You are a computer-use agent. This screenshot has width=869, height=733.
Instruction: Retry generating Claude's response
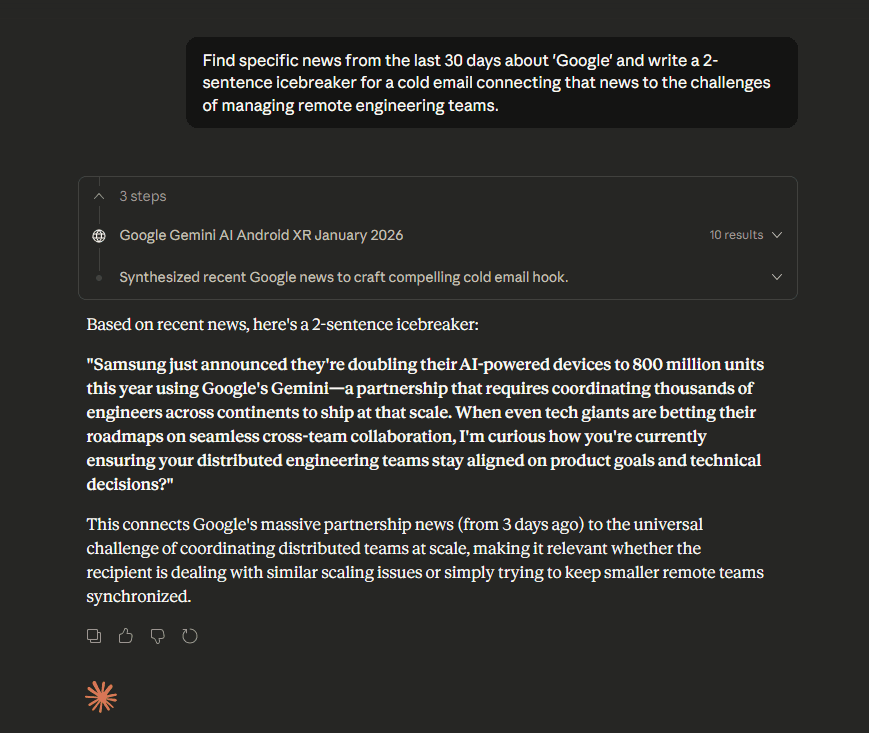[190, 635]
